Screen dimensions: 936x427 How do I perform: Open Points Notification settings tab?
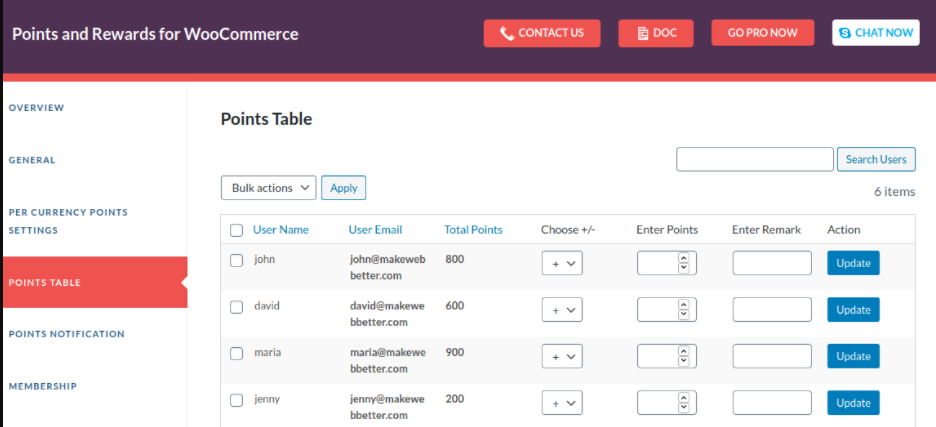pos(67,334)
